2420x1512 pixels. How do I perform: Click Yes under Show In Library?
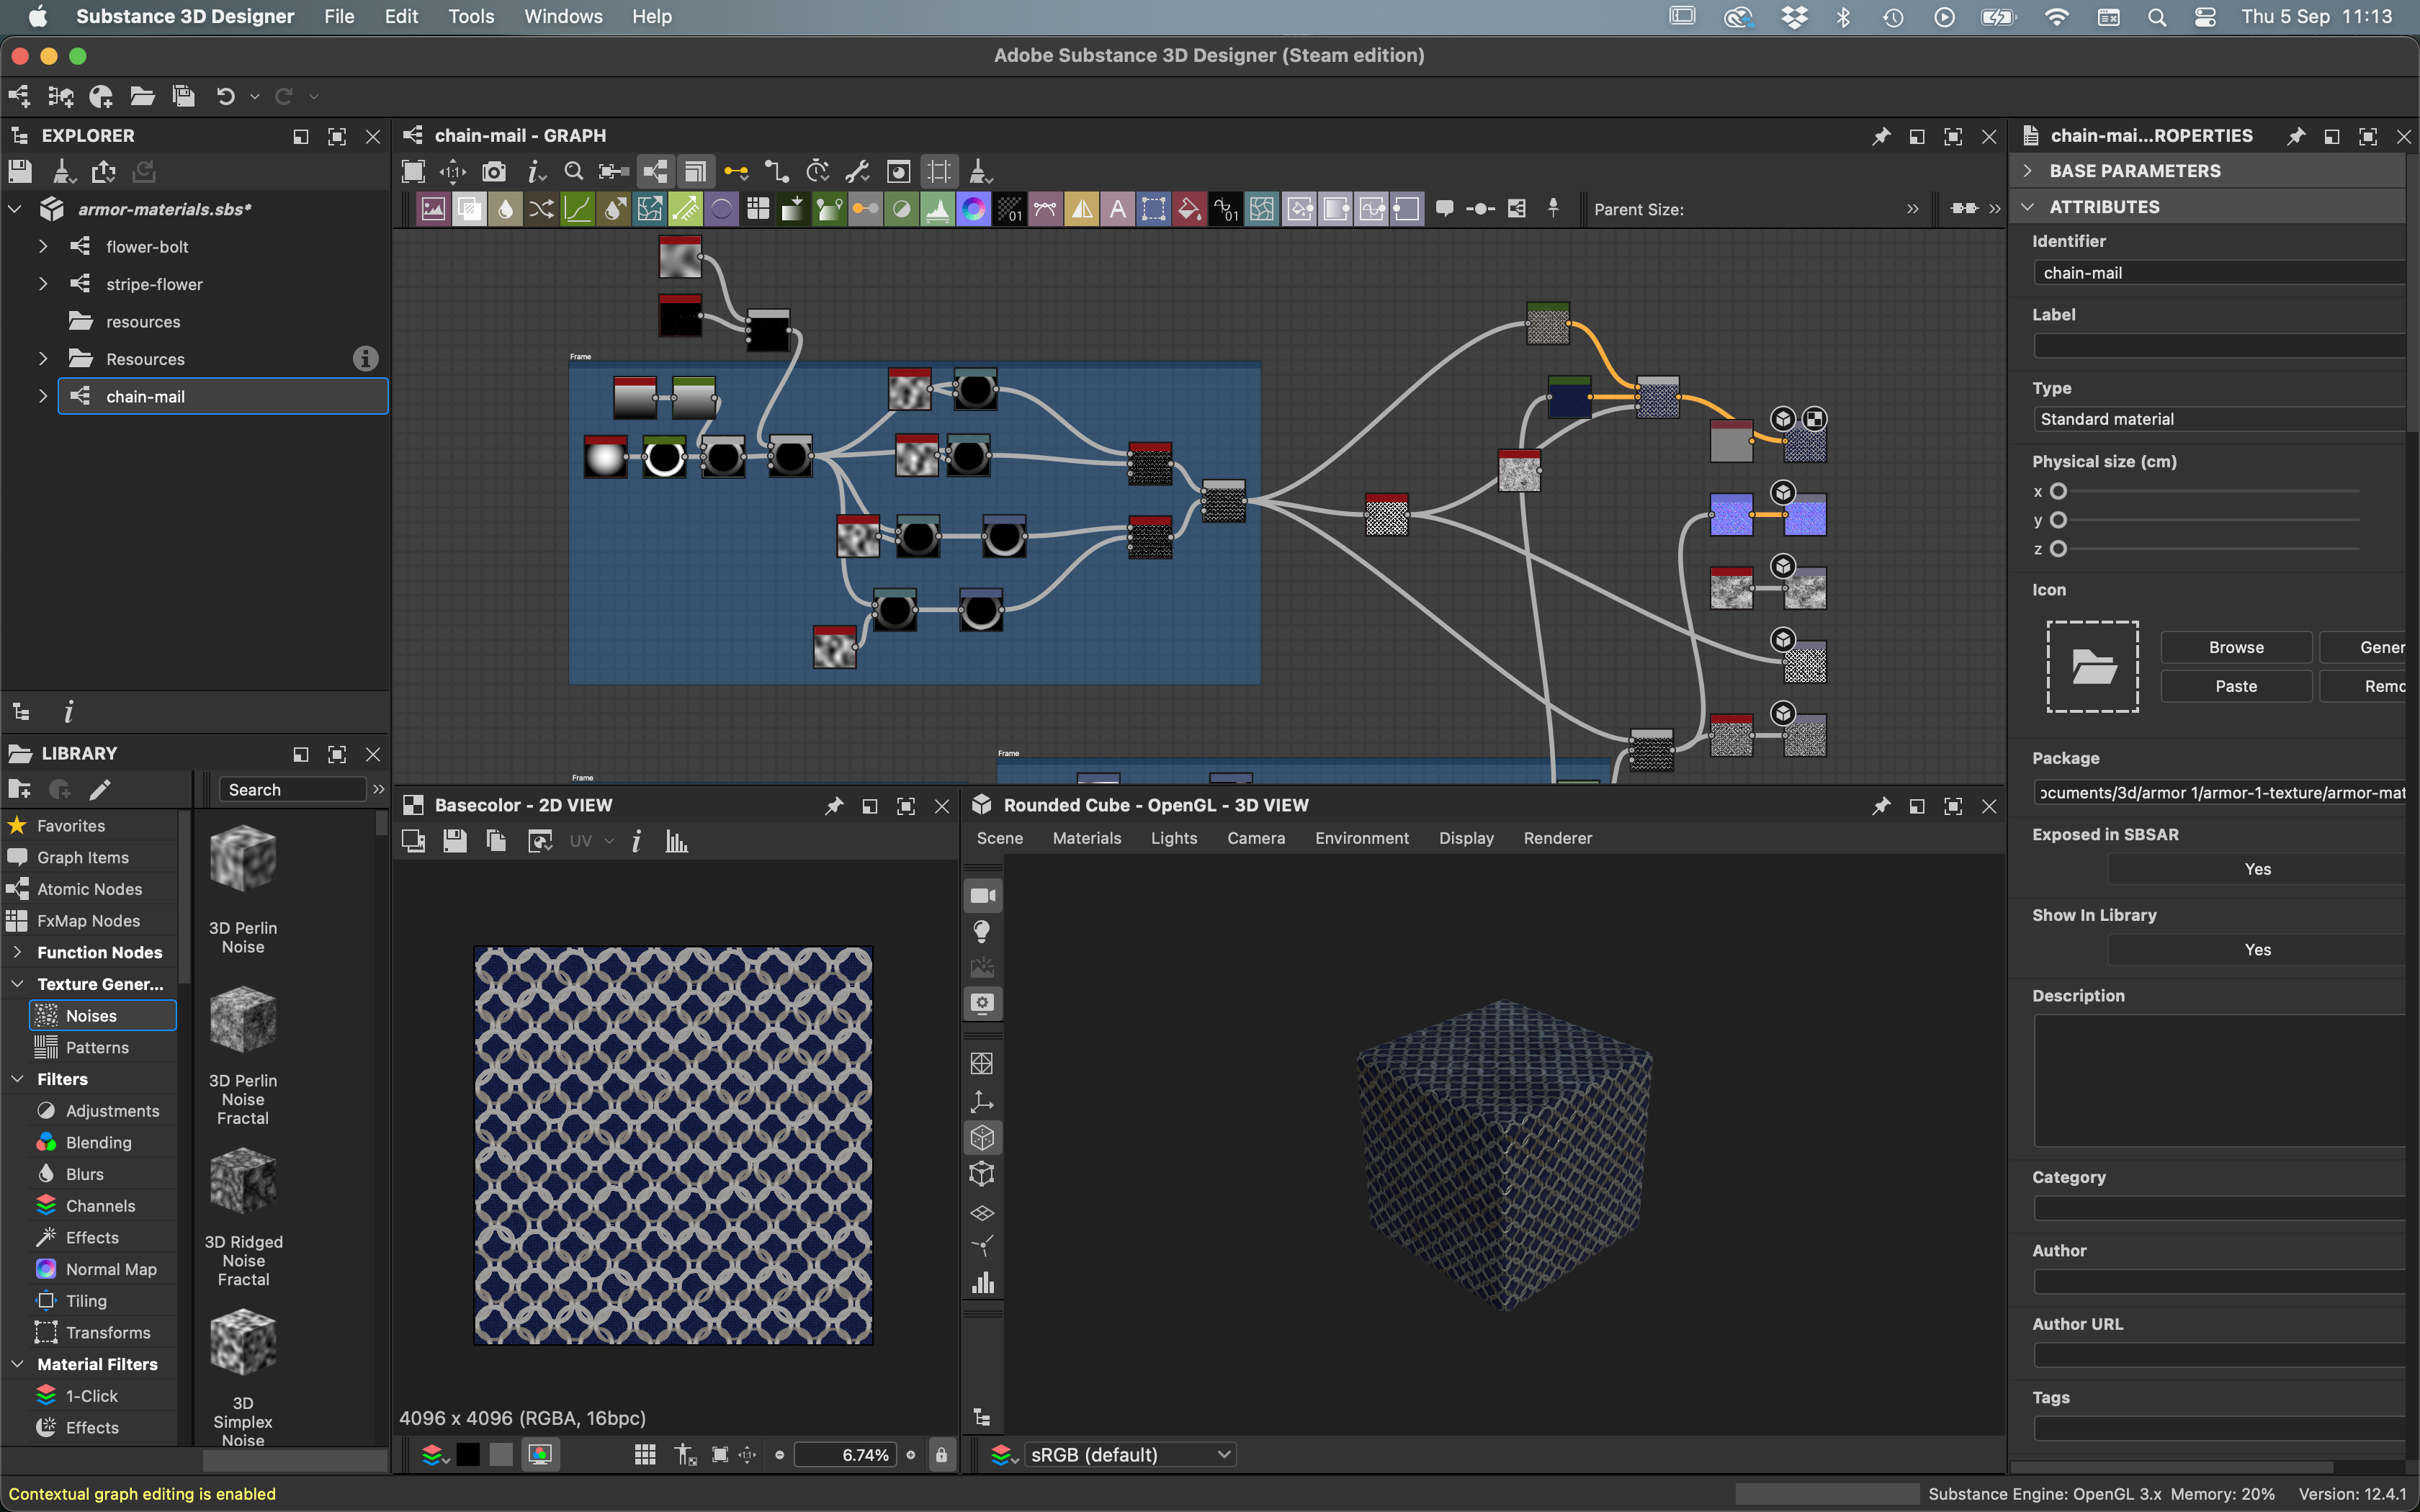coord(2257,950)
